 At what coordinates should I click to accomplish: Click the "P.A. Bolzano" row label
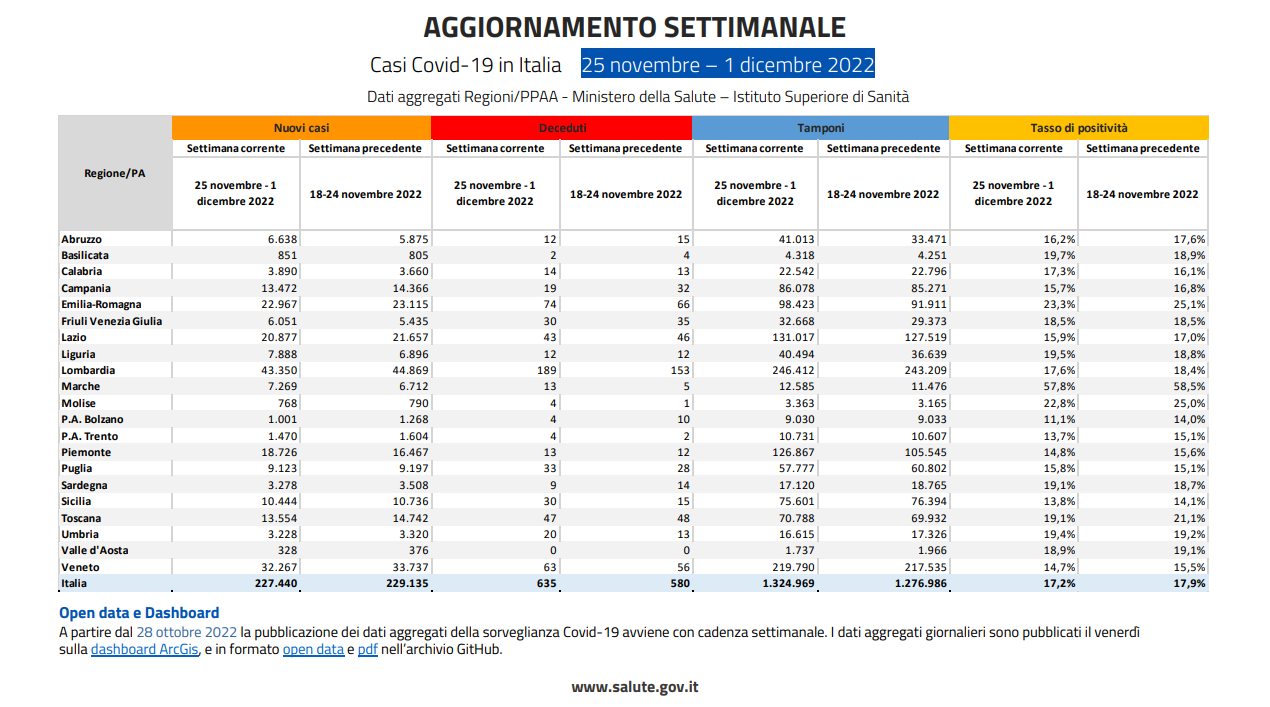pos(92,419)
